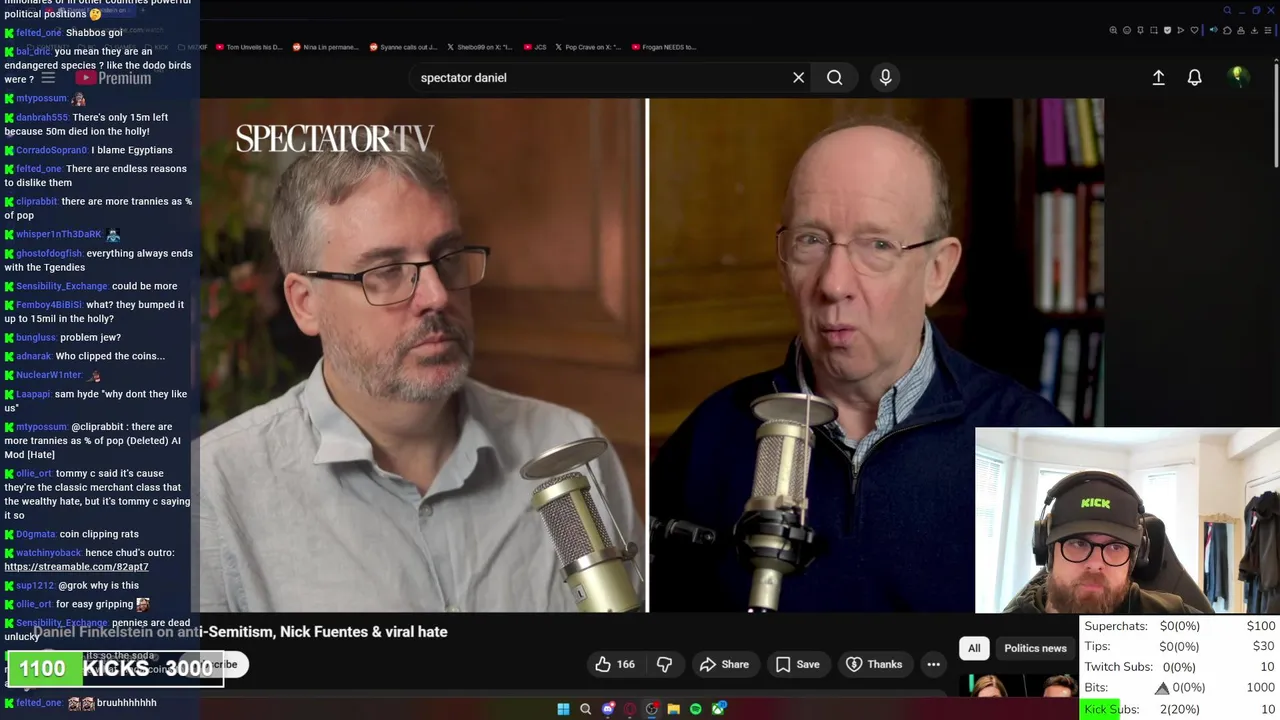Open YouTube notifications bell

tap(1194, 77)
